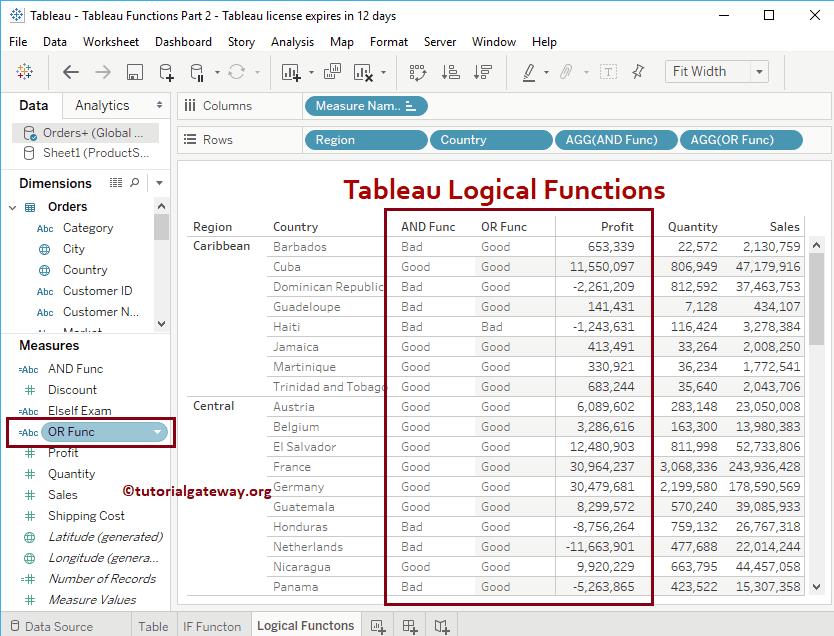Open a New Worksheet from the toolbar
This screenshot has width=834, height=636.
292,72
